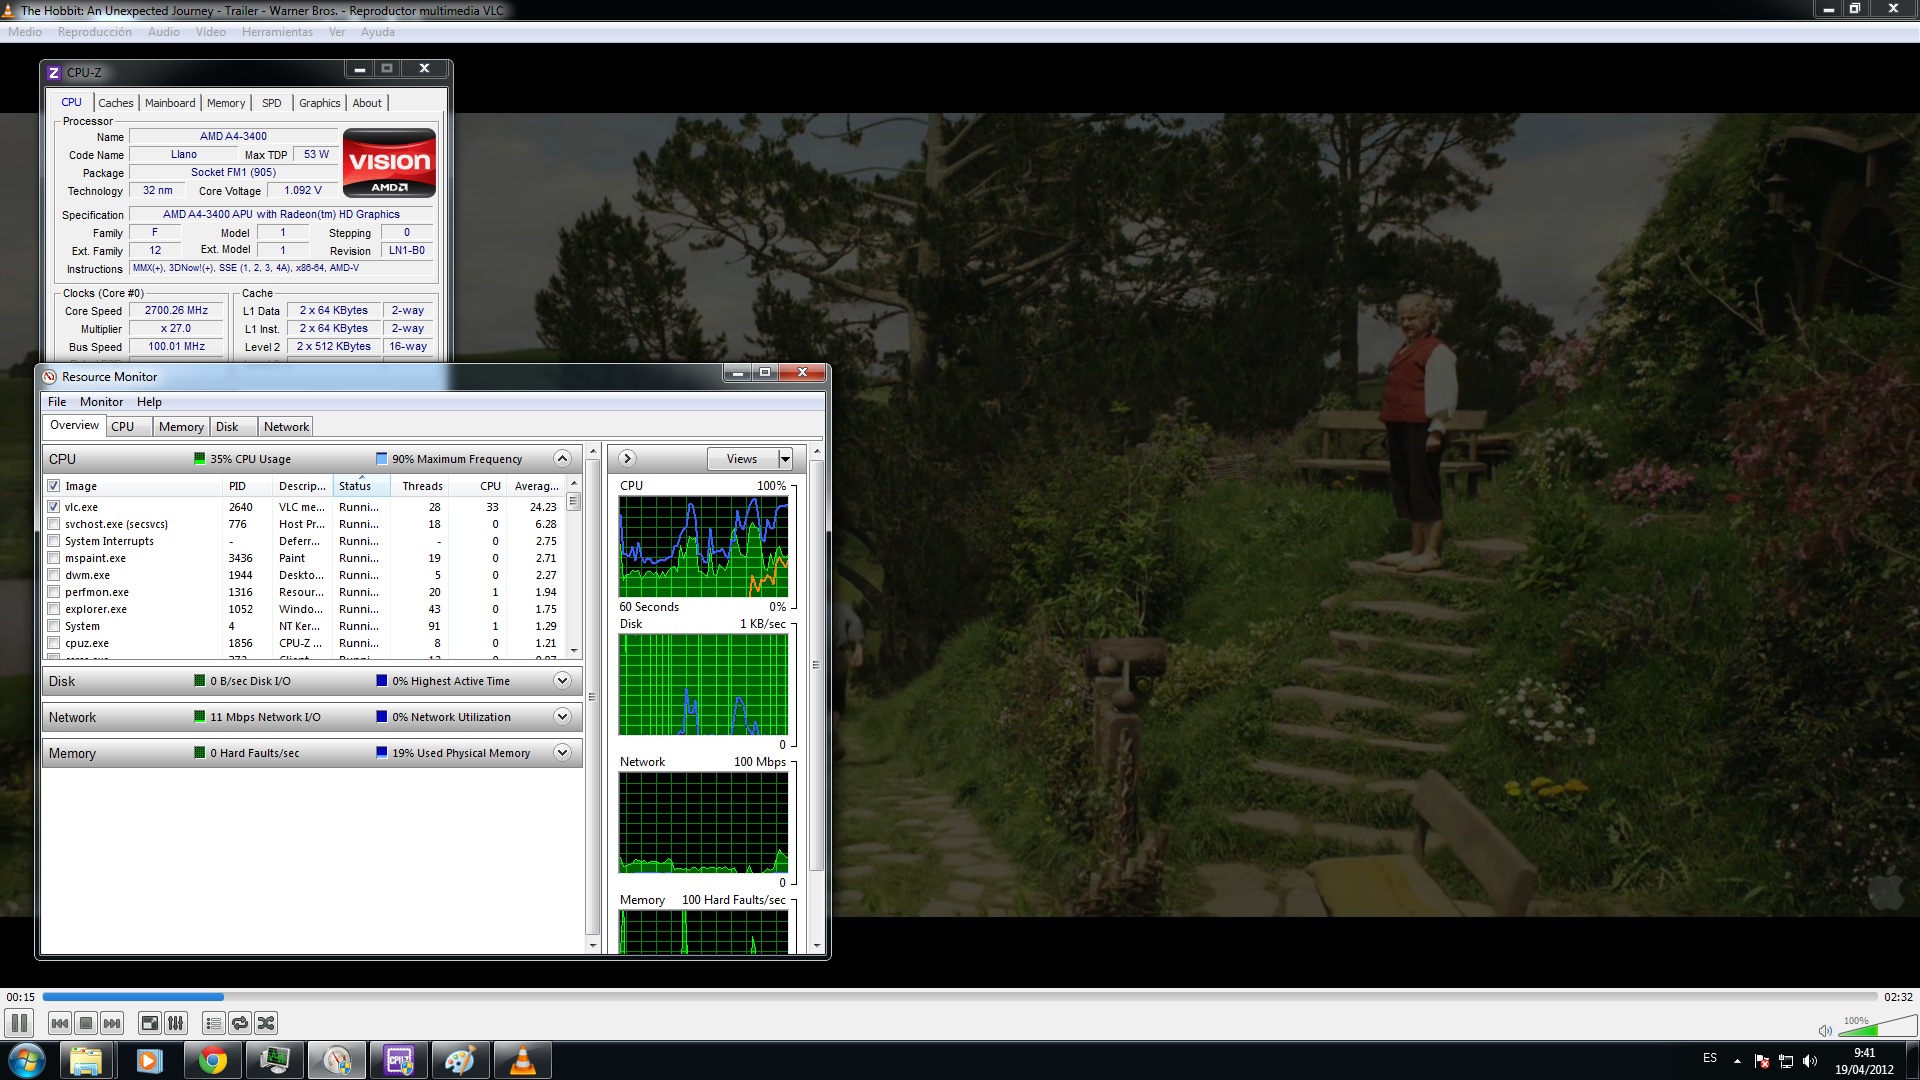Expand the Memory section chevron
The height and width of the screenshot is (1080, 1920).
[x=562, y=753]
